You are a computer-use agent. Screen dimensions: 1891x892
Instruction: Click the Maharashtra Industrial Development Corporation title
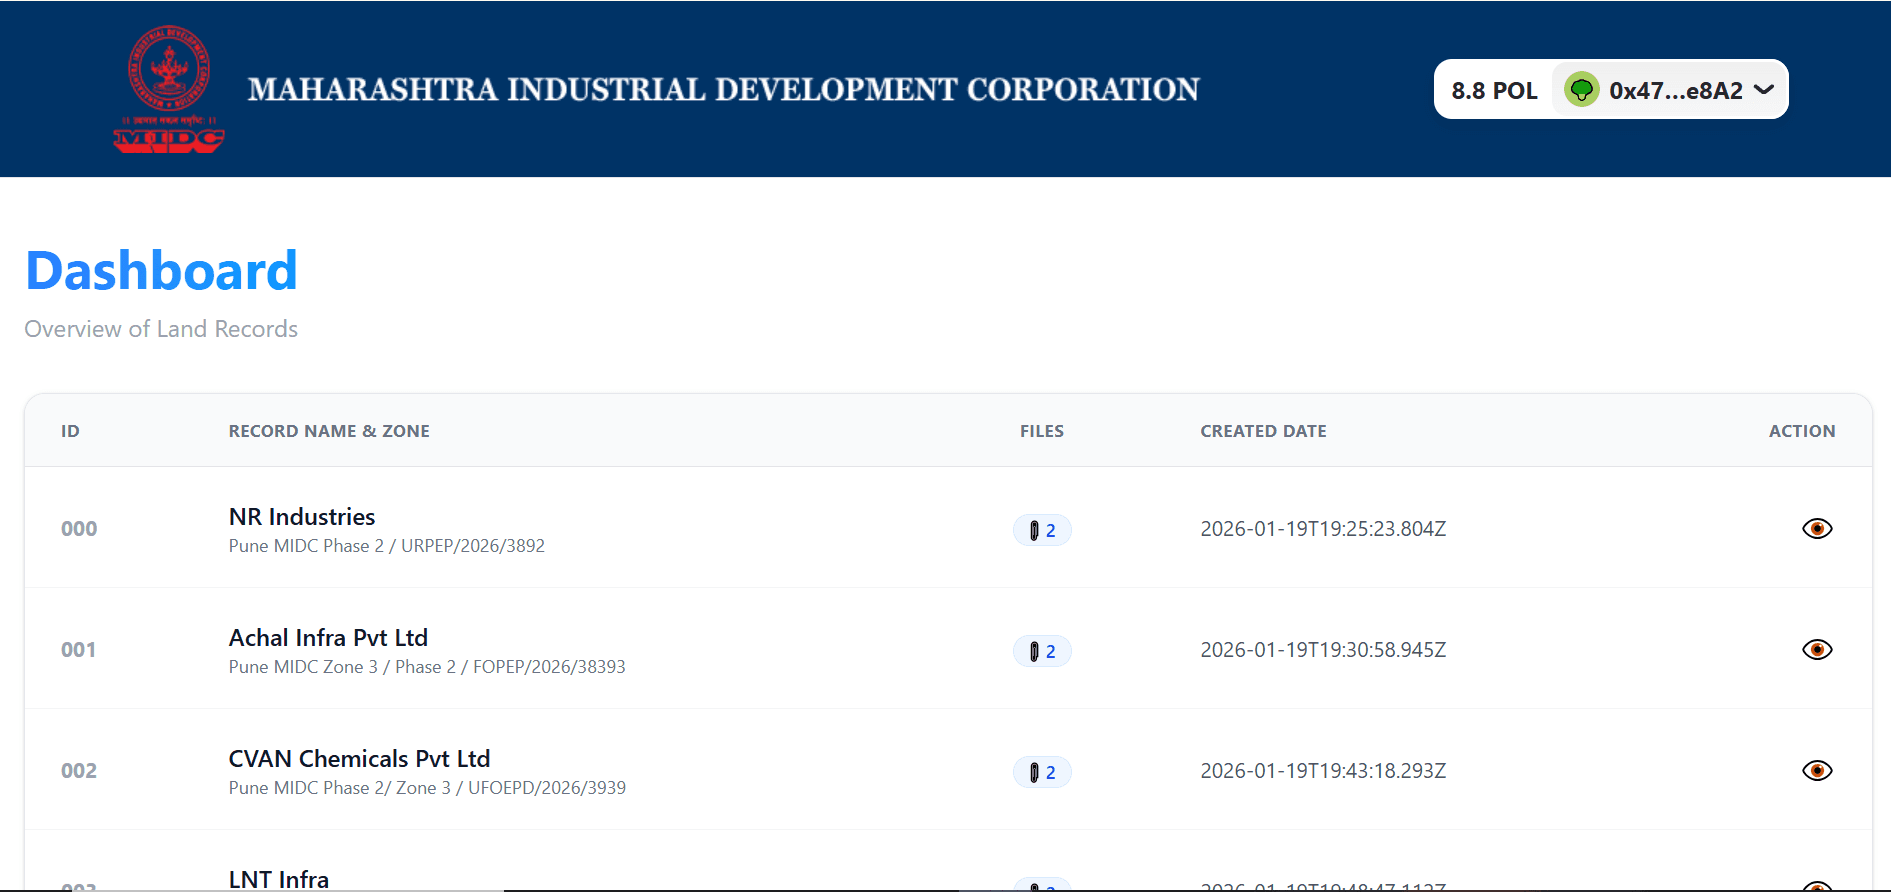coord(723,90)
